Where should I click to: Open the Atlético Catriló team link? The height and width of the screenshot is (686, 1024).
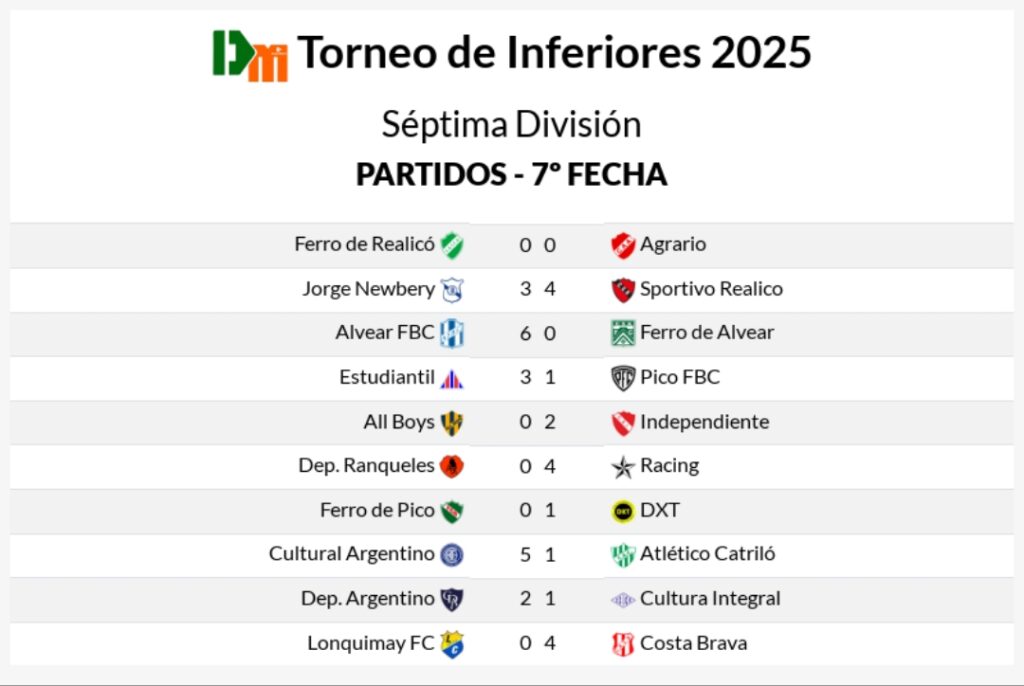(x=707, y=554)
